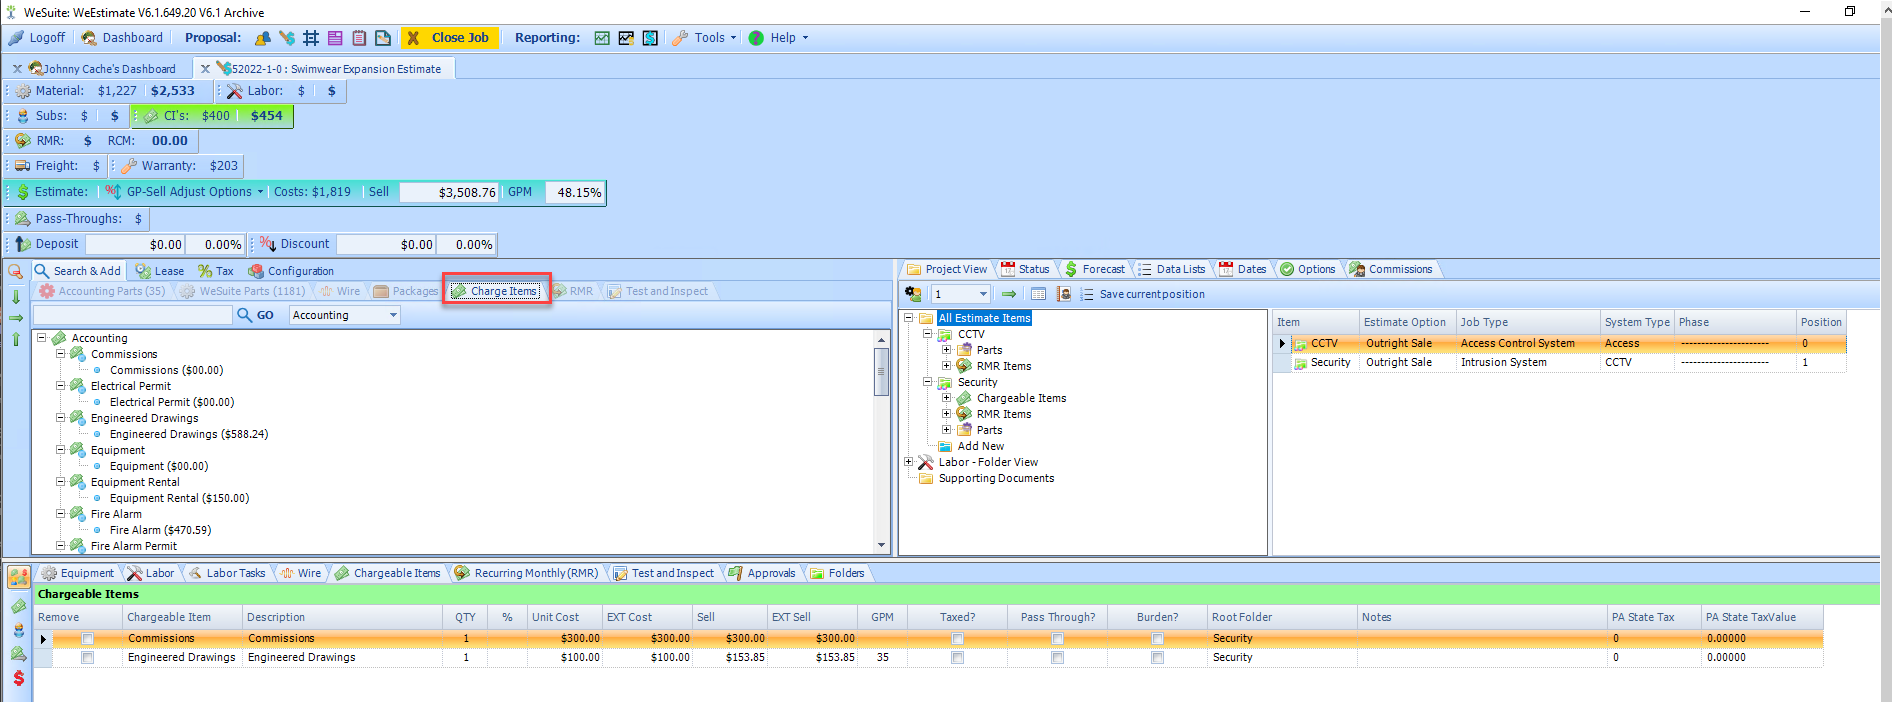Click the Proposal person icon in toolbar

[263, 38]
